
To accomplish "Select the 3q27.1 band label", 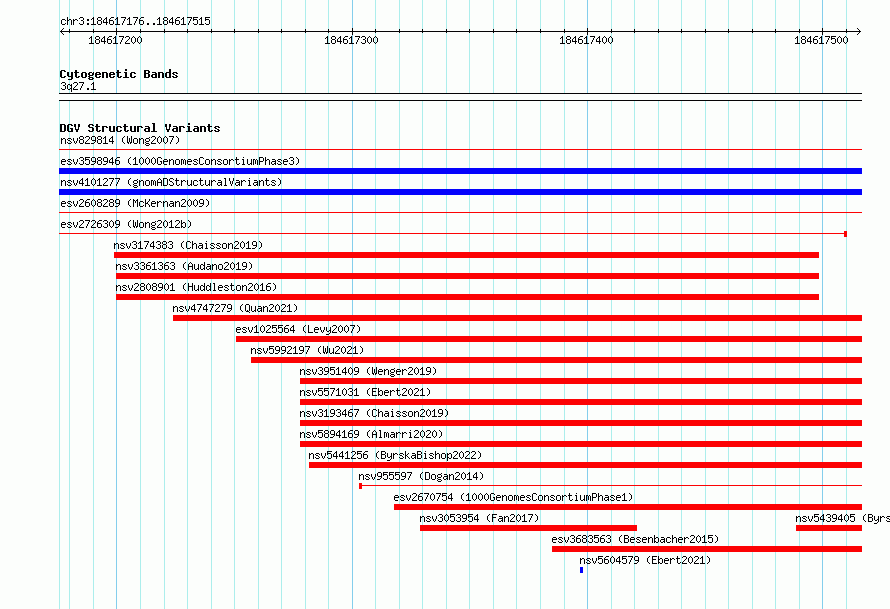I will (x=78, y=86).
